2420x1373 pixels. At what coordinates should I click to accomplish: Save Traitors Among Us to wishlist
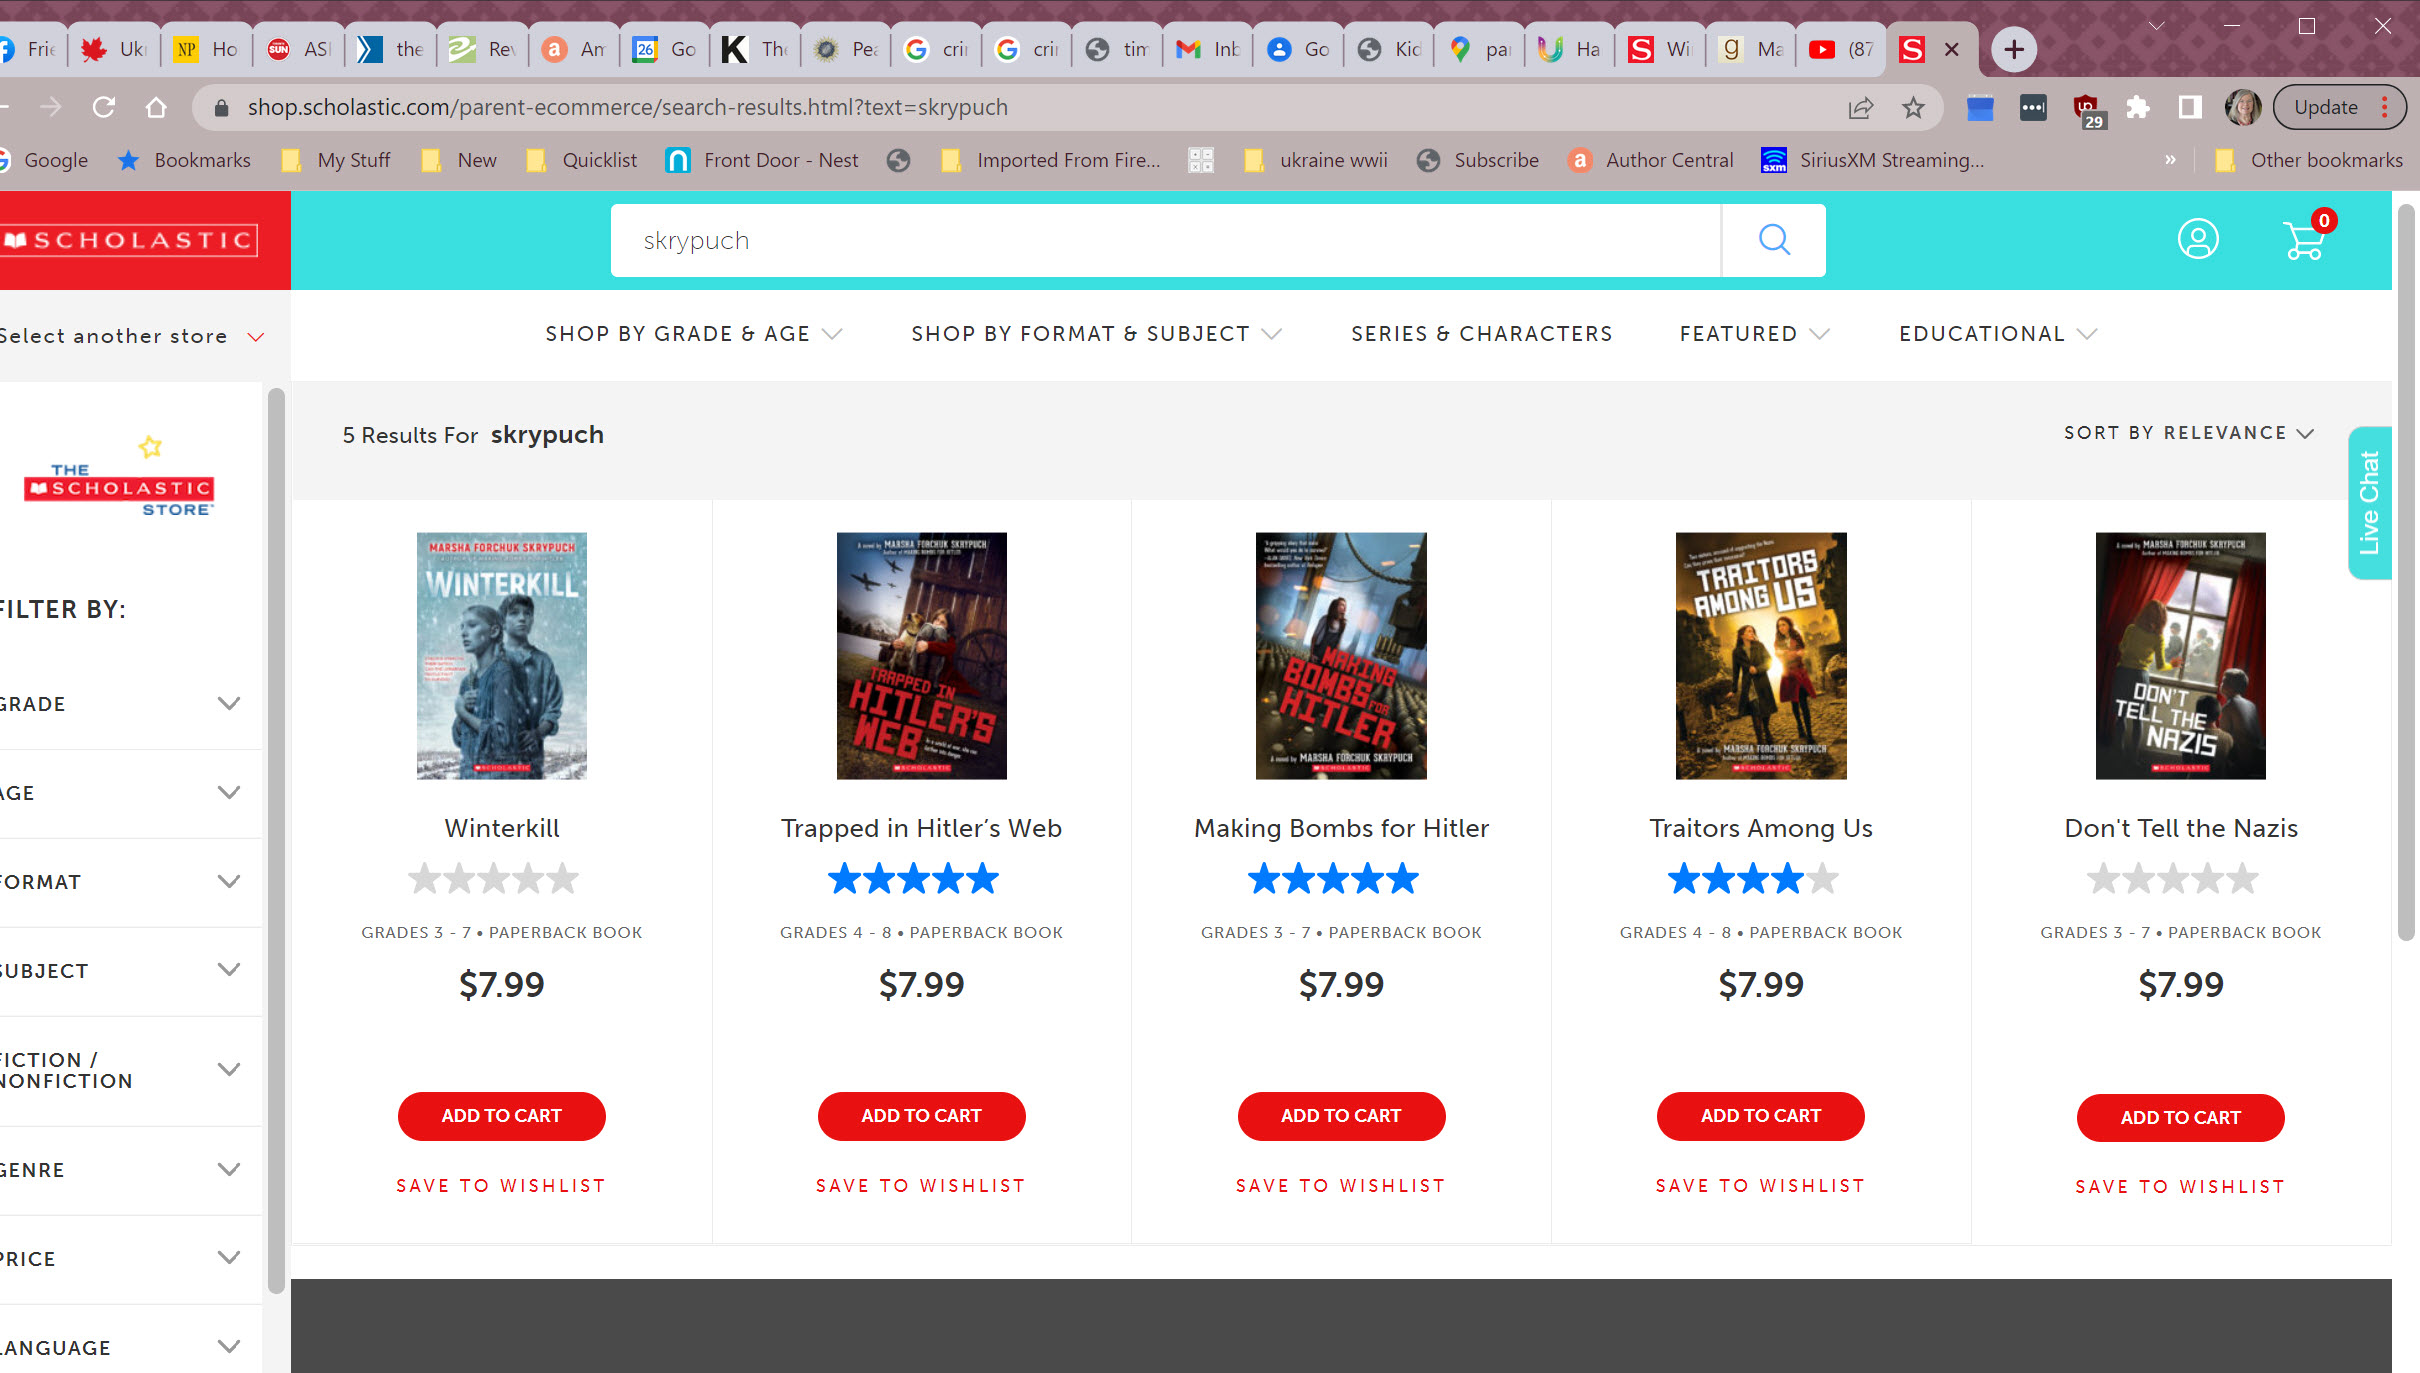point(1760,1186)
